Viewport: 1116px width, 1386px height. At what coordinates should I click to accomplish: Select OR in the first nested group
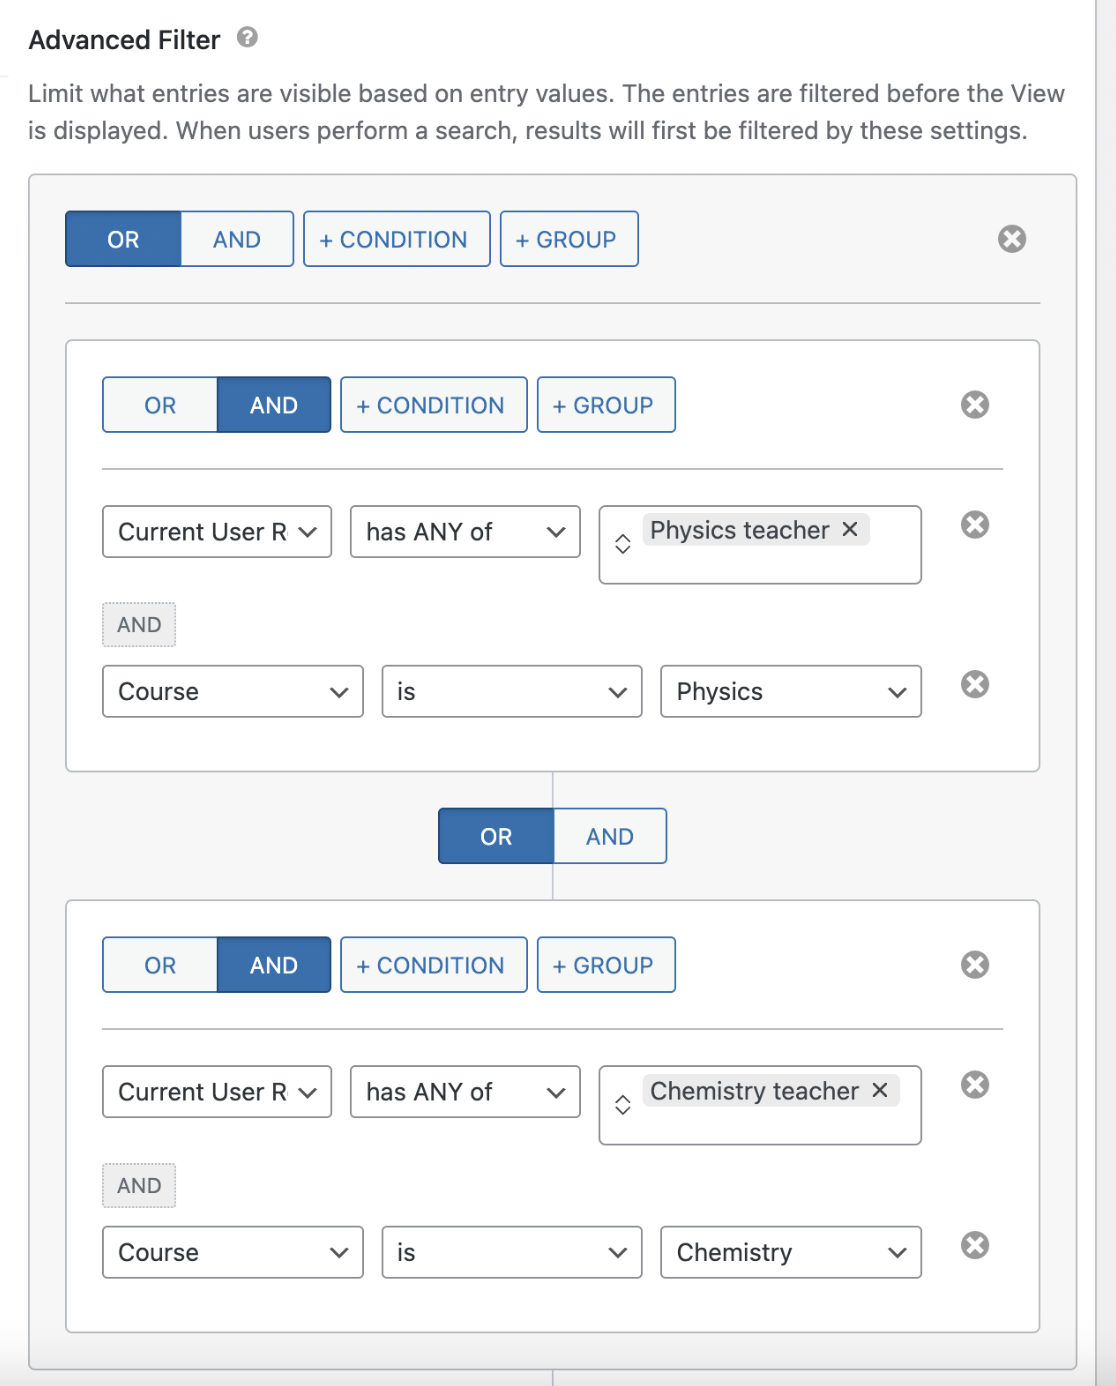(159, 404)
